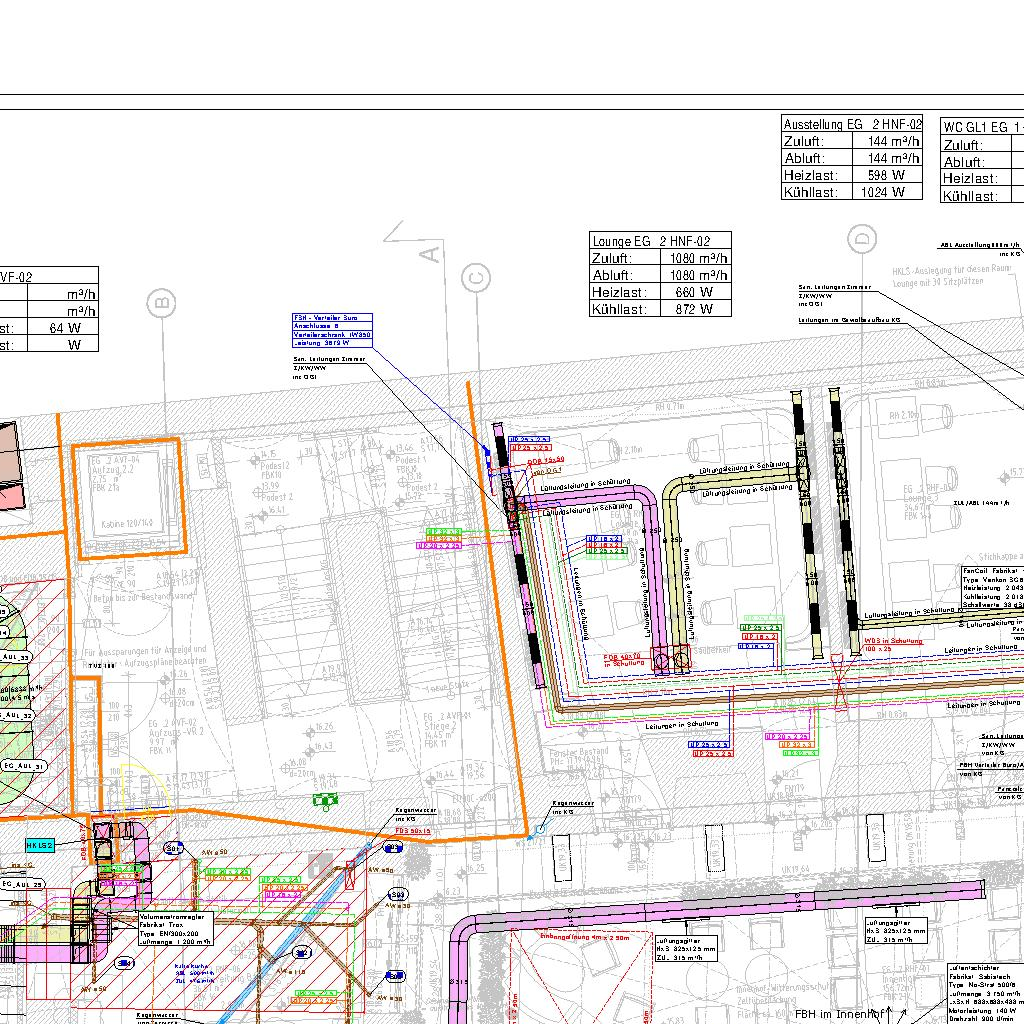Select the grid axis bubble C
The height and width of the screenshot is (1024, 1024).
pyautogui.click(x=476, y=278)
